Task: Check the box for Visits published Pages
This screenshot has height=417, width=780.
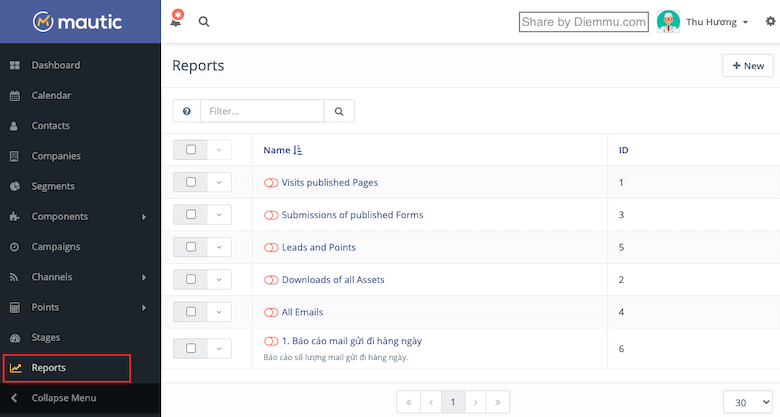Action: [x=191, y=182]
